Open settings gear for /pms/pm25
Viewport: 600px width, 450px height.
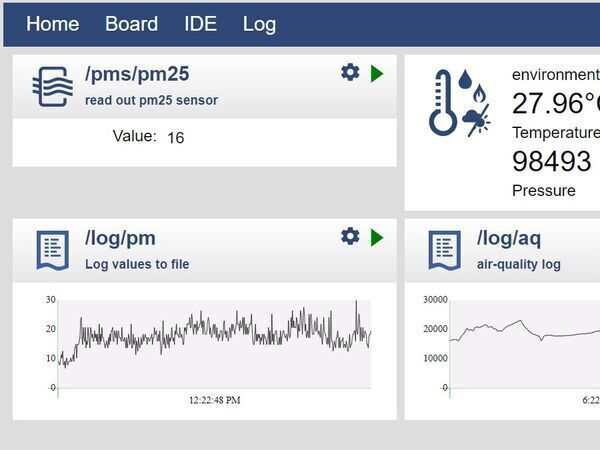[x=350, y=72]
